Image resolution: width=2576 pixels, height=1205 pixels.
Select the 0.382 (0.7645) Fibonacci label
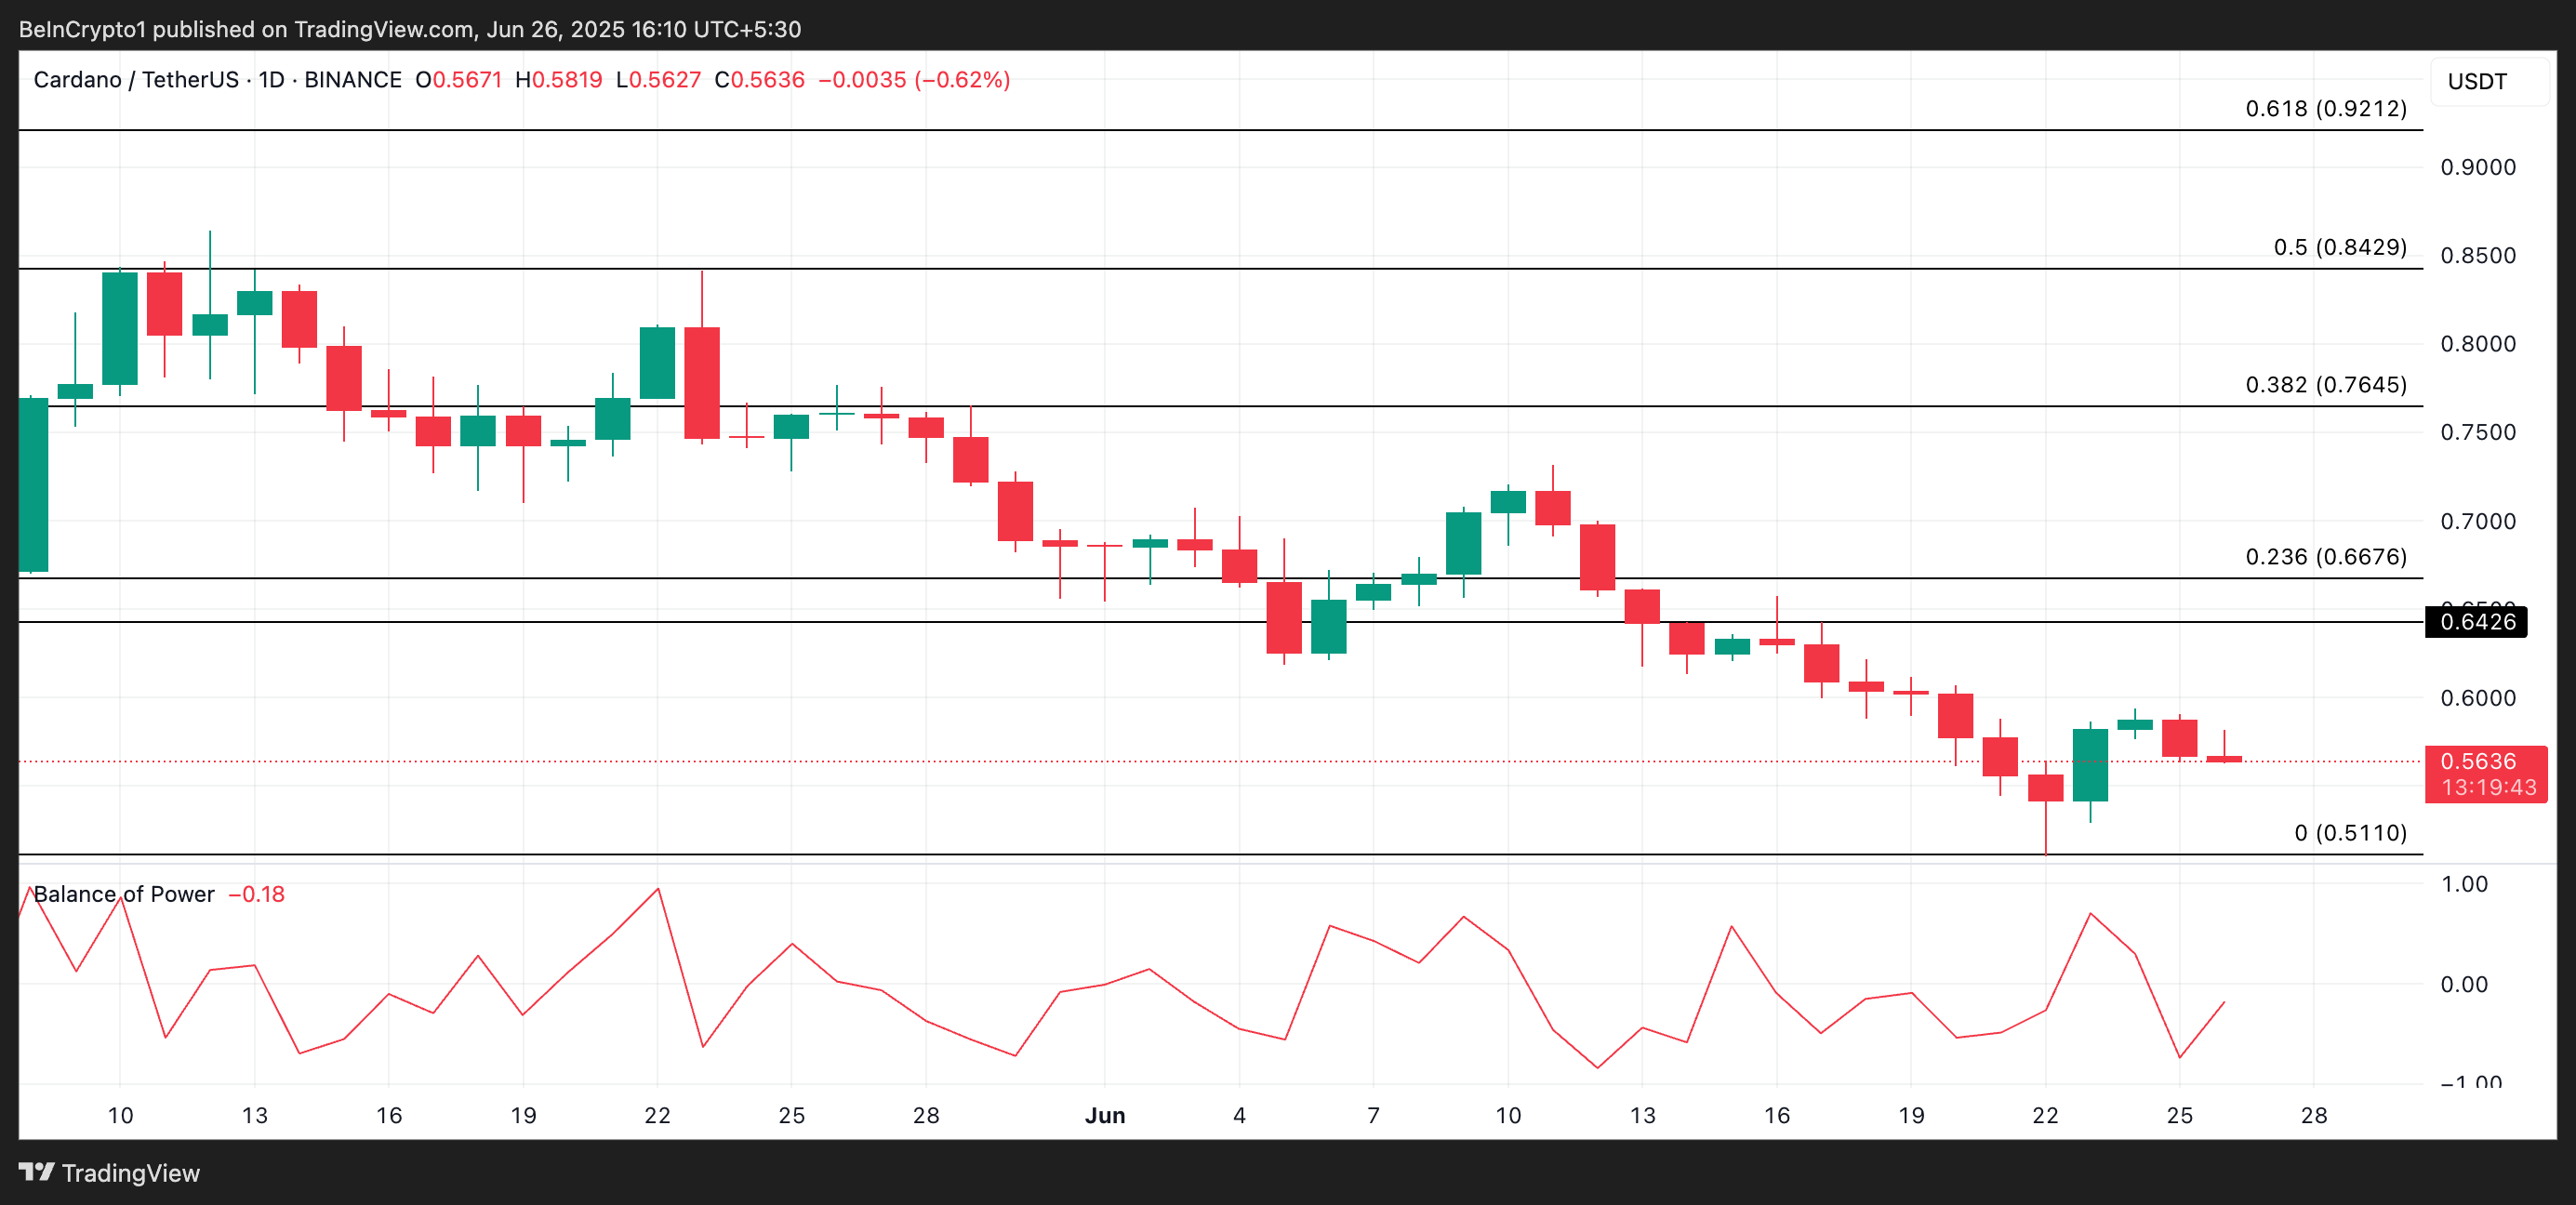[x=2325, y=385]
